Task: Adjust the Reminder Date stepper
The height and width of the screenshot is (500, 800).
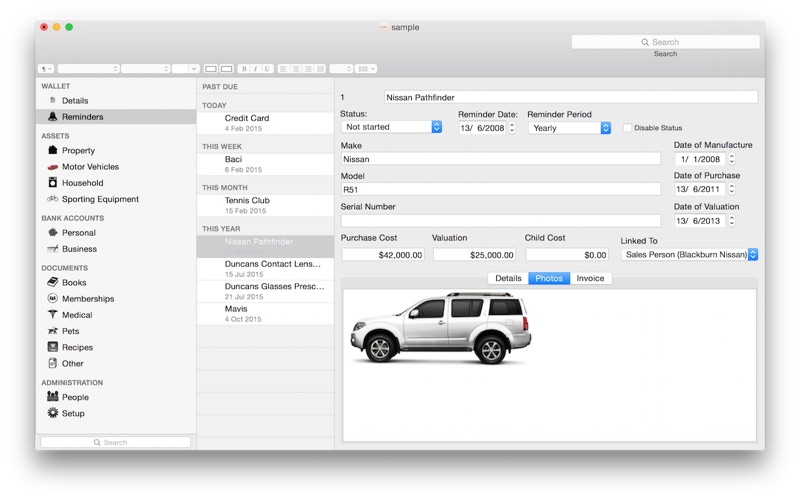Action: coord(512,128)
